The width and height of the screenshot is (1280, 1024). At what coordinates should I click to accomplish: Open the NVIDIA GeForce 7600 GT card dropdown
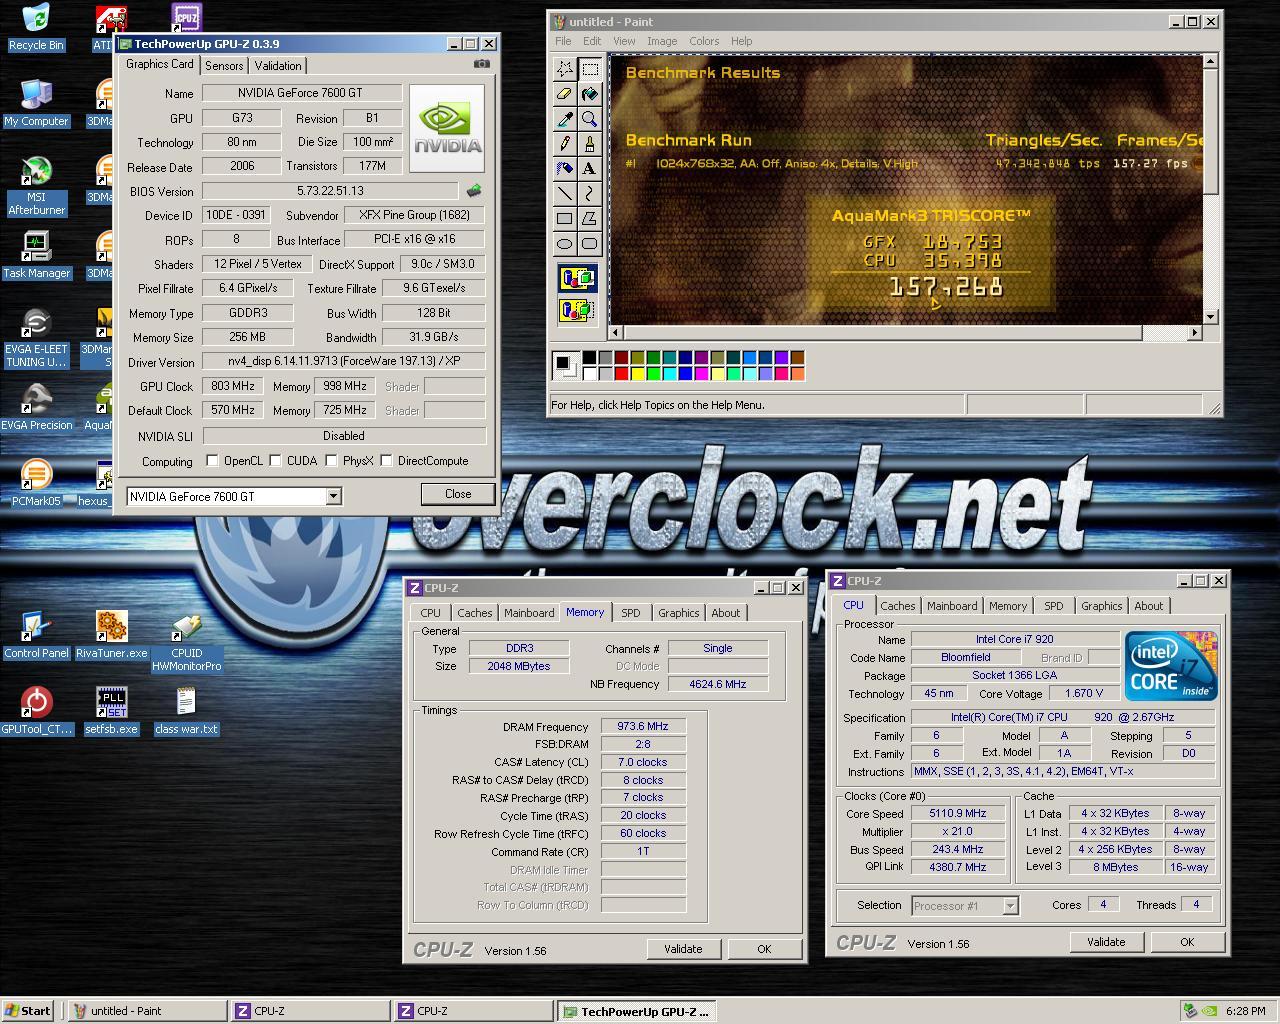tap(333, 496)
